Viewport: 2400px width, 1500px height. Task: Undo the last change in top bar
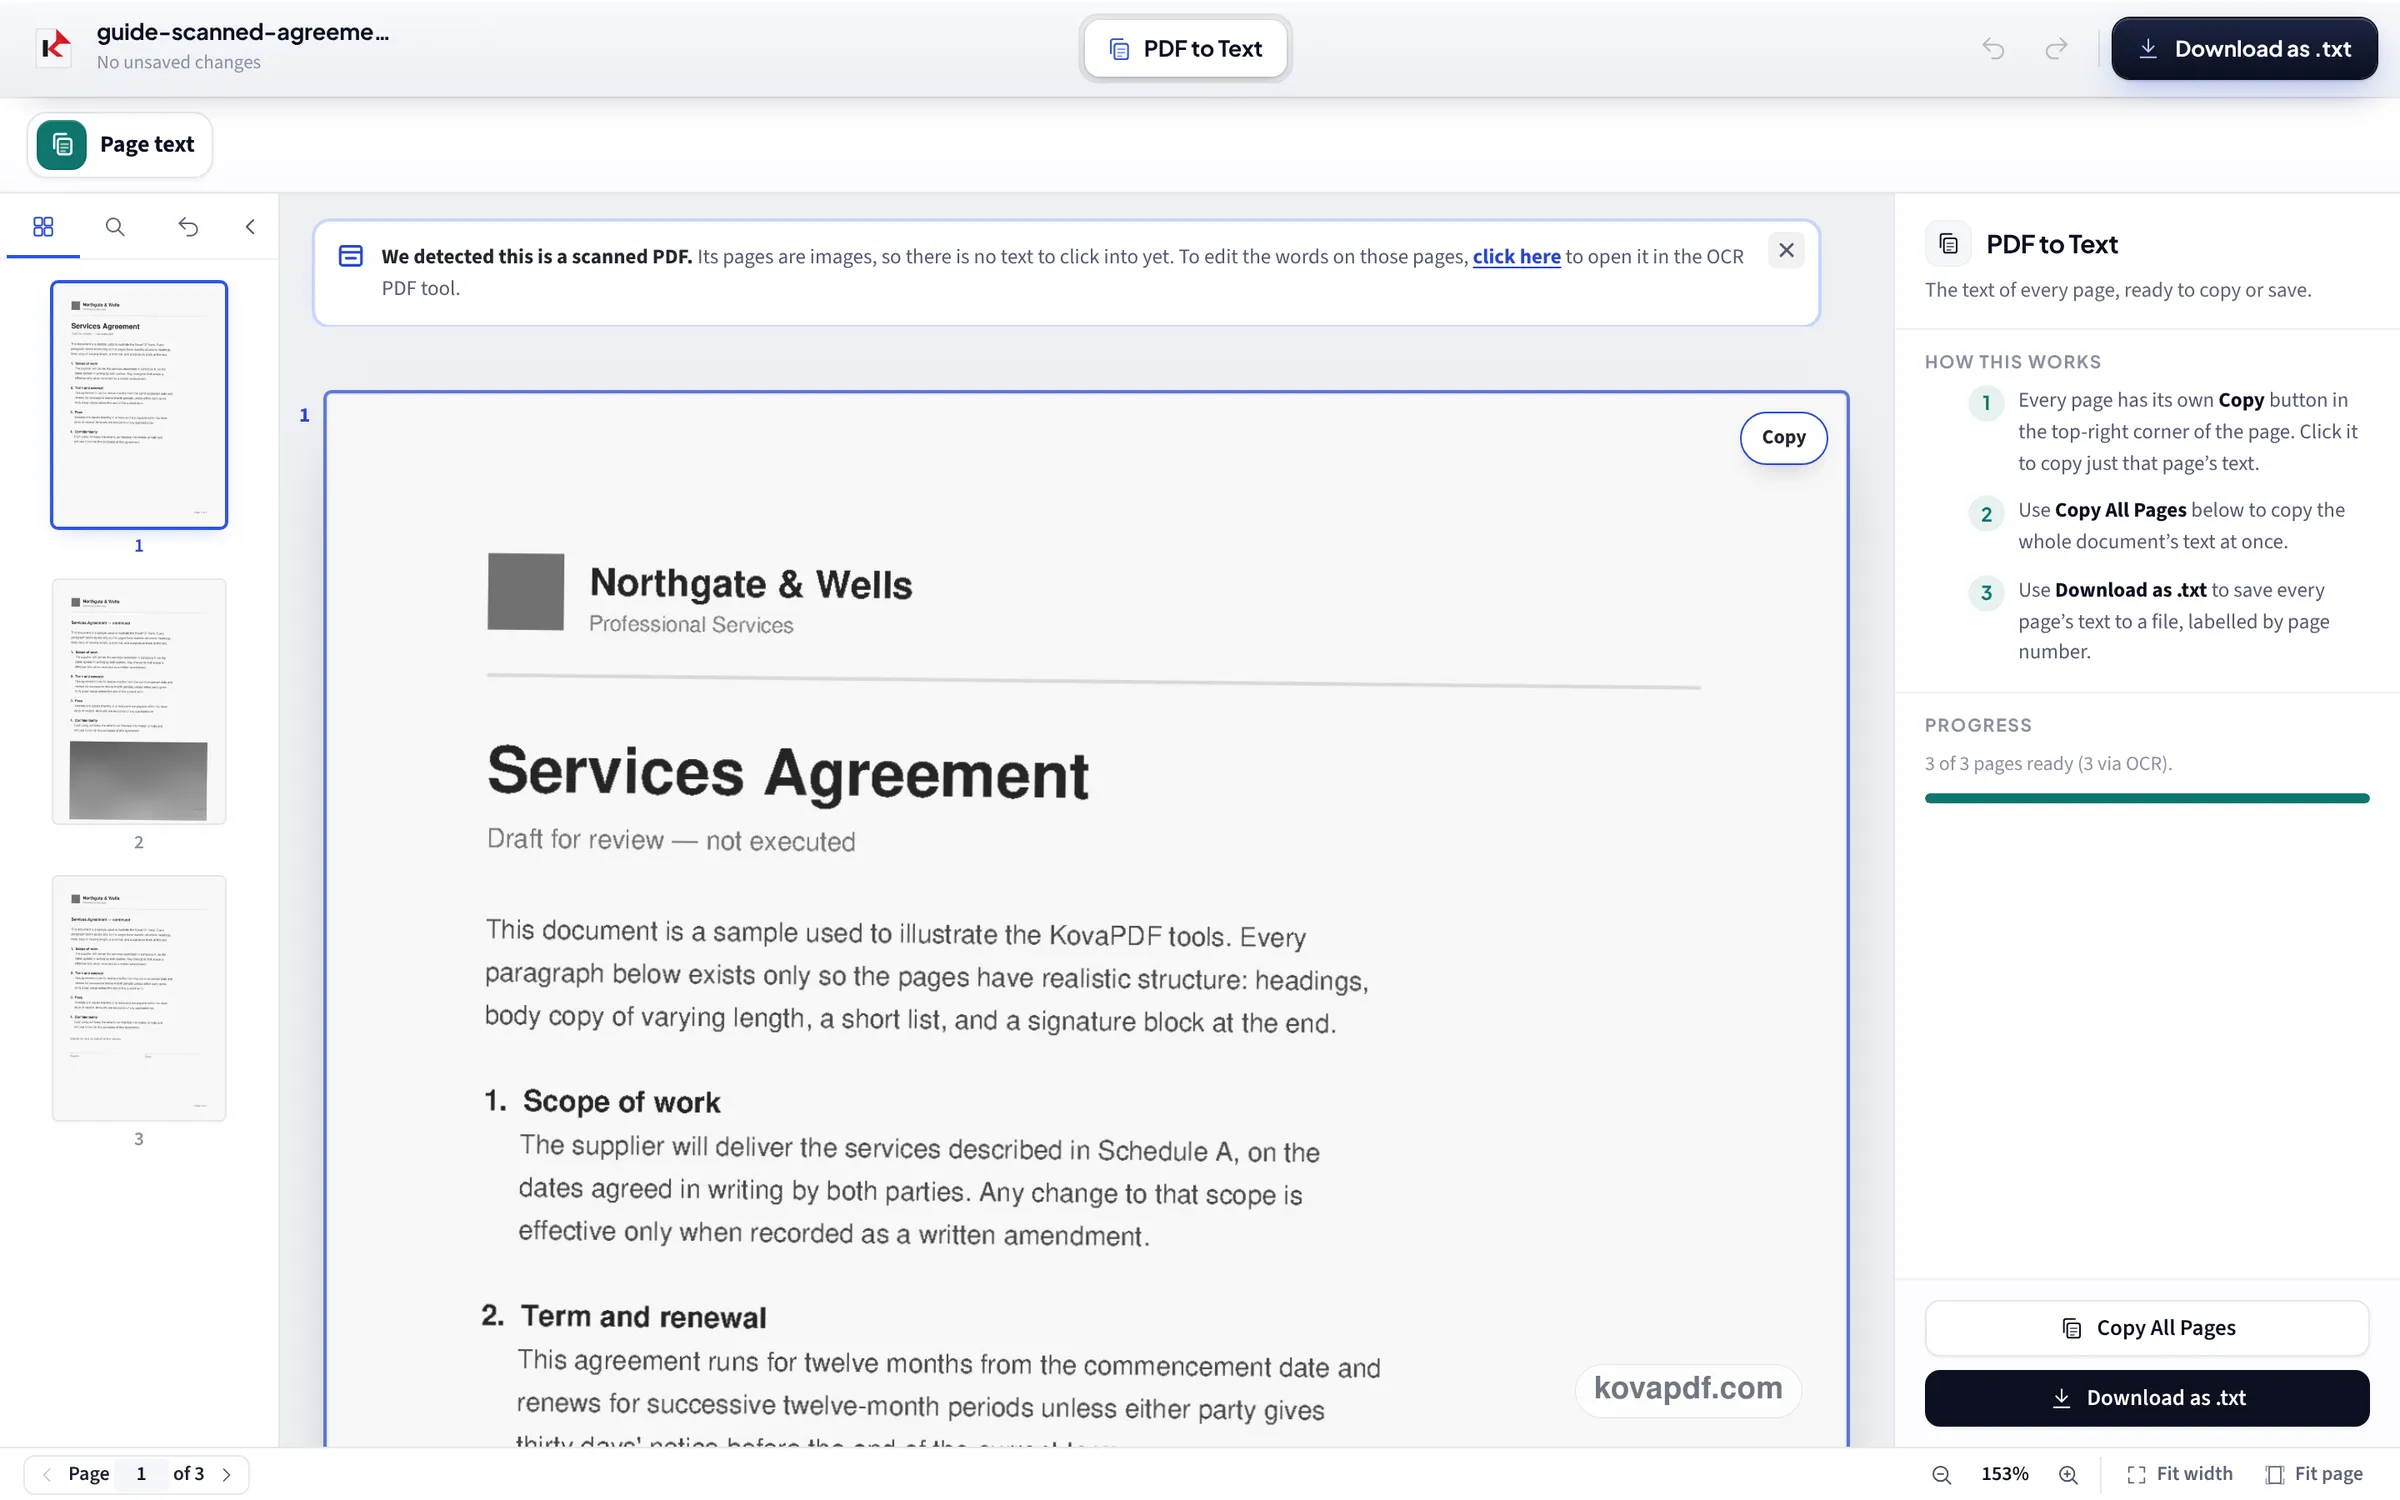point(1993,48)
